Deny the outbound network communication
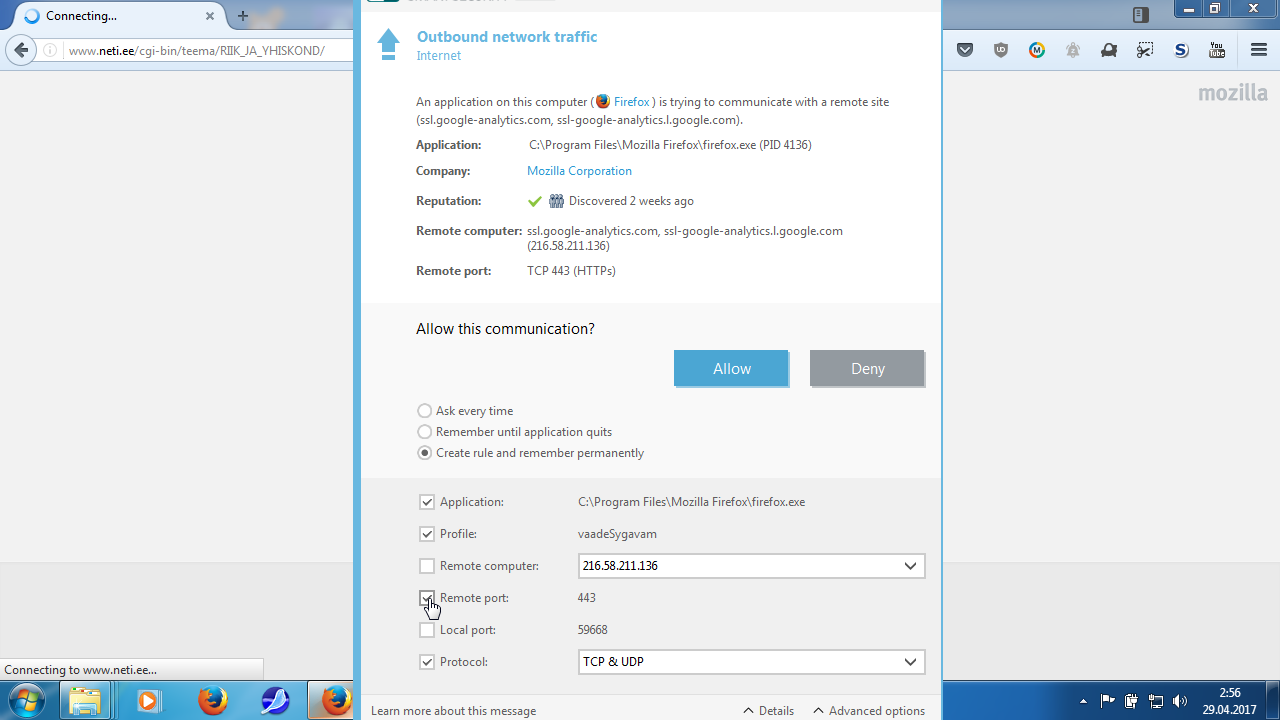This screenshot has height=720, width=1280. pyautogui.click(x=867, y=369)
